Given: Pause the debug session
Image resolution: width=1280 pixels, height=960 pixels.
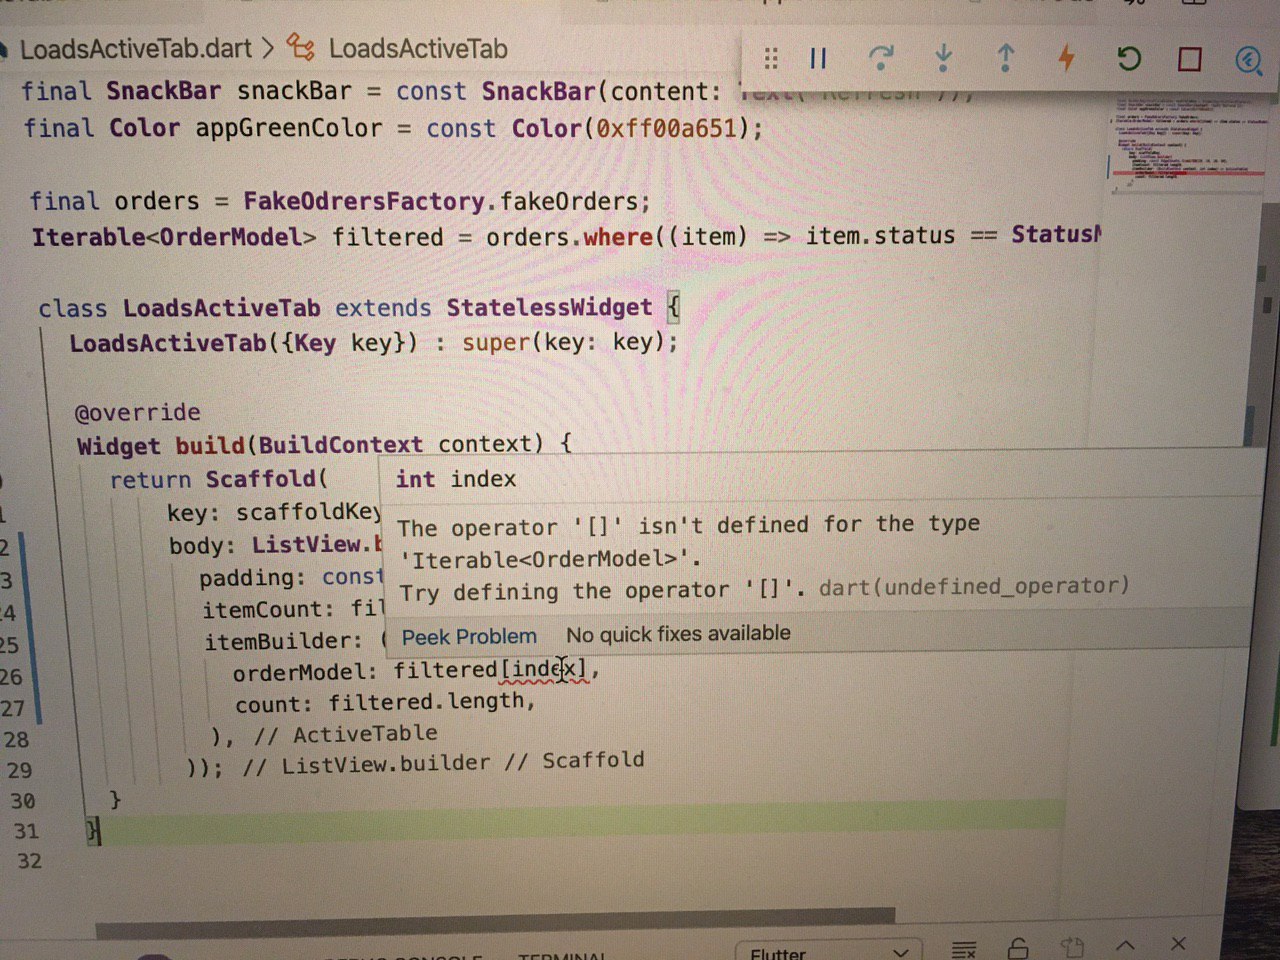Looking at the screenshot, I should (818, 59).
